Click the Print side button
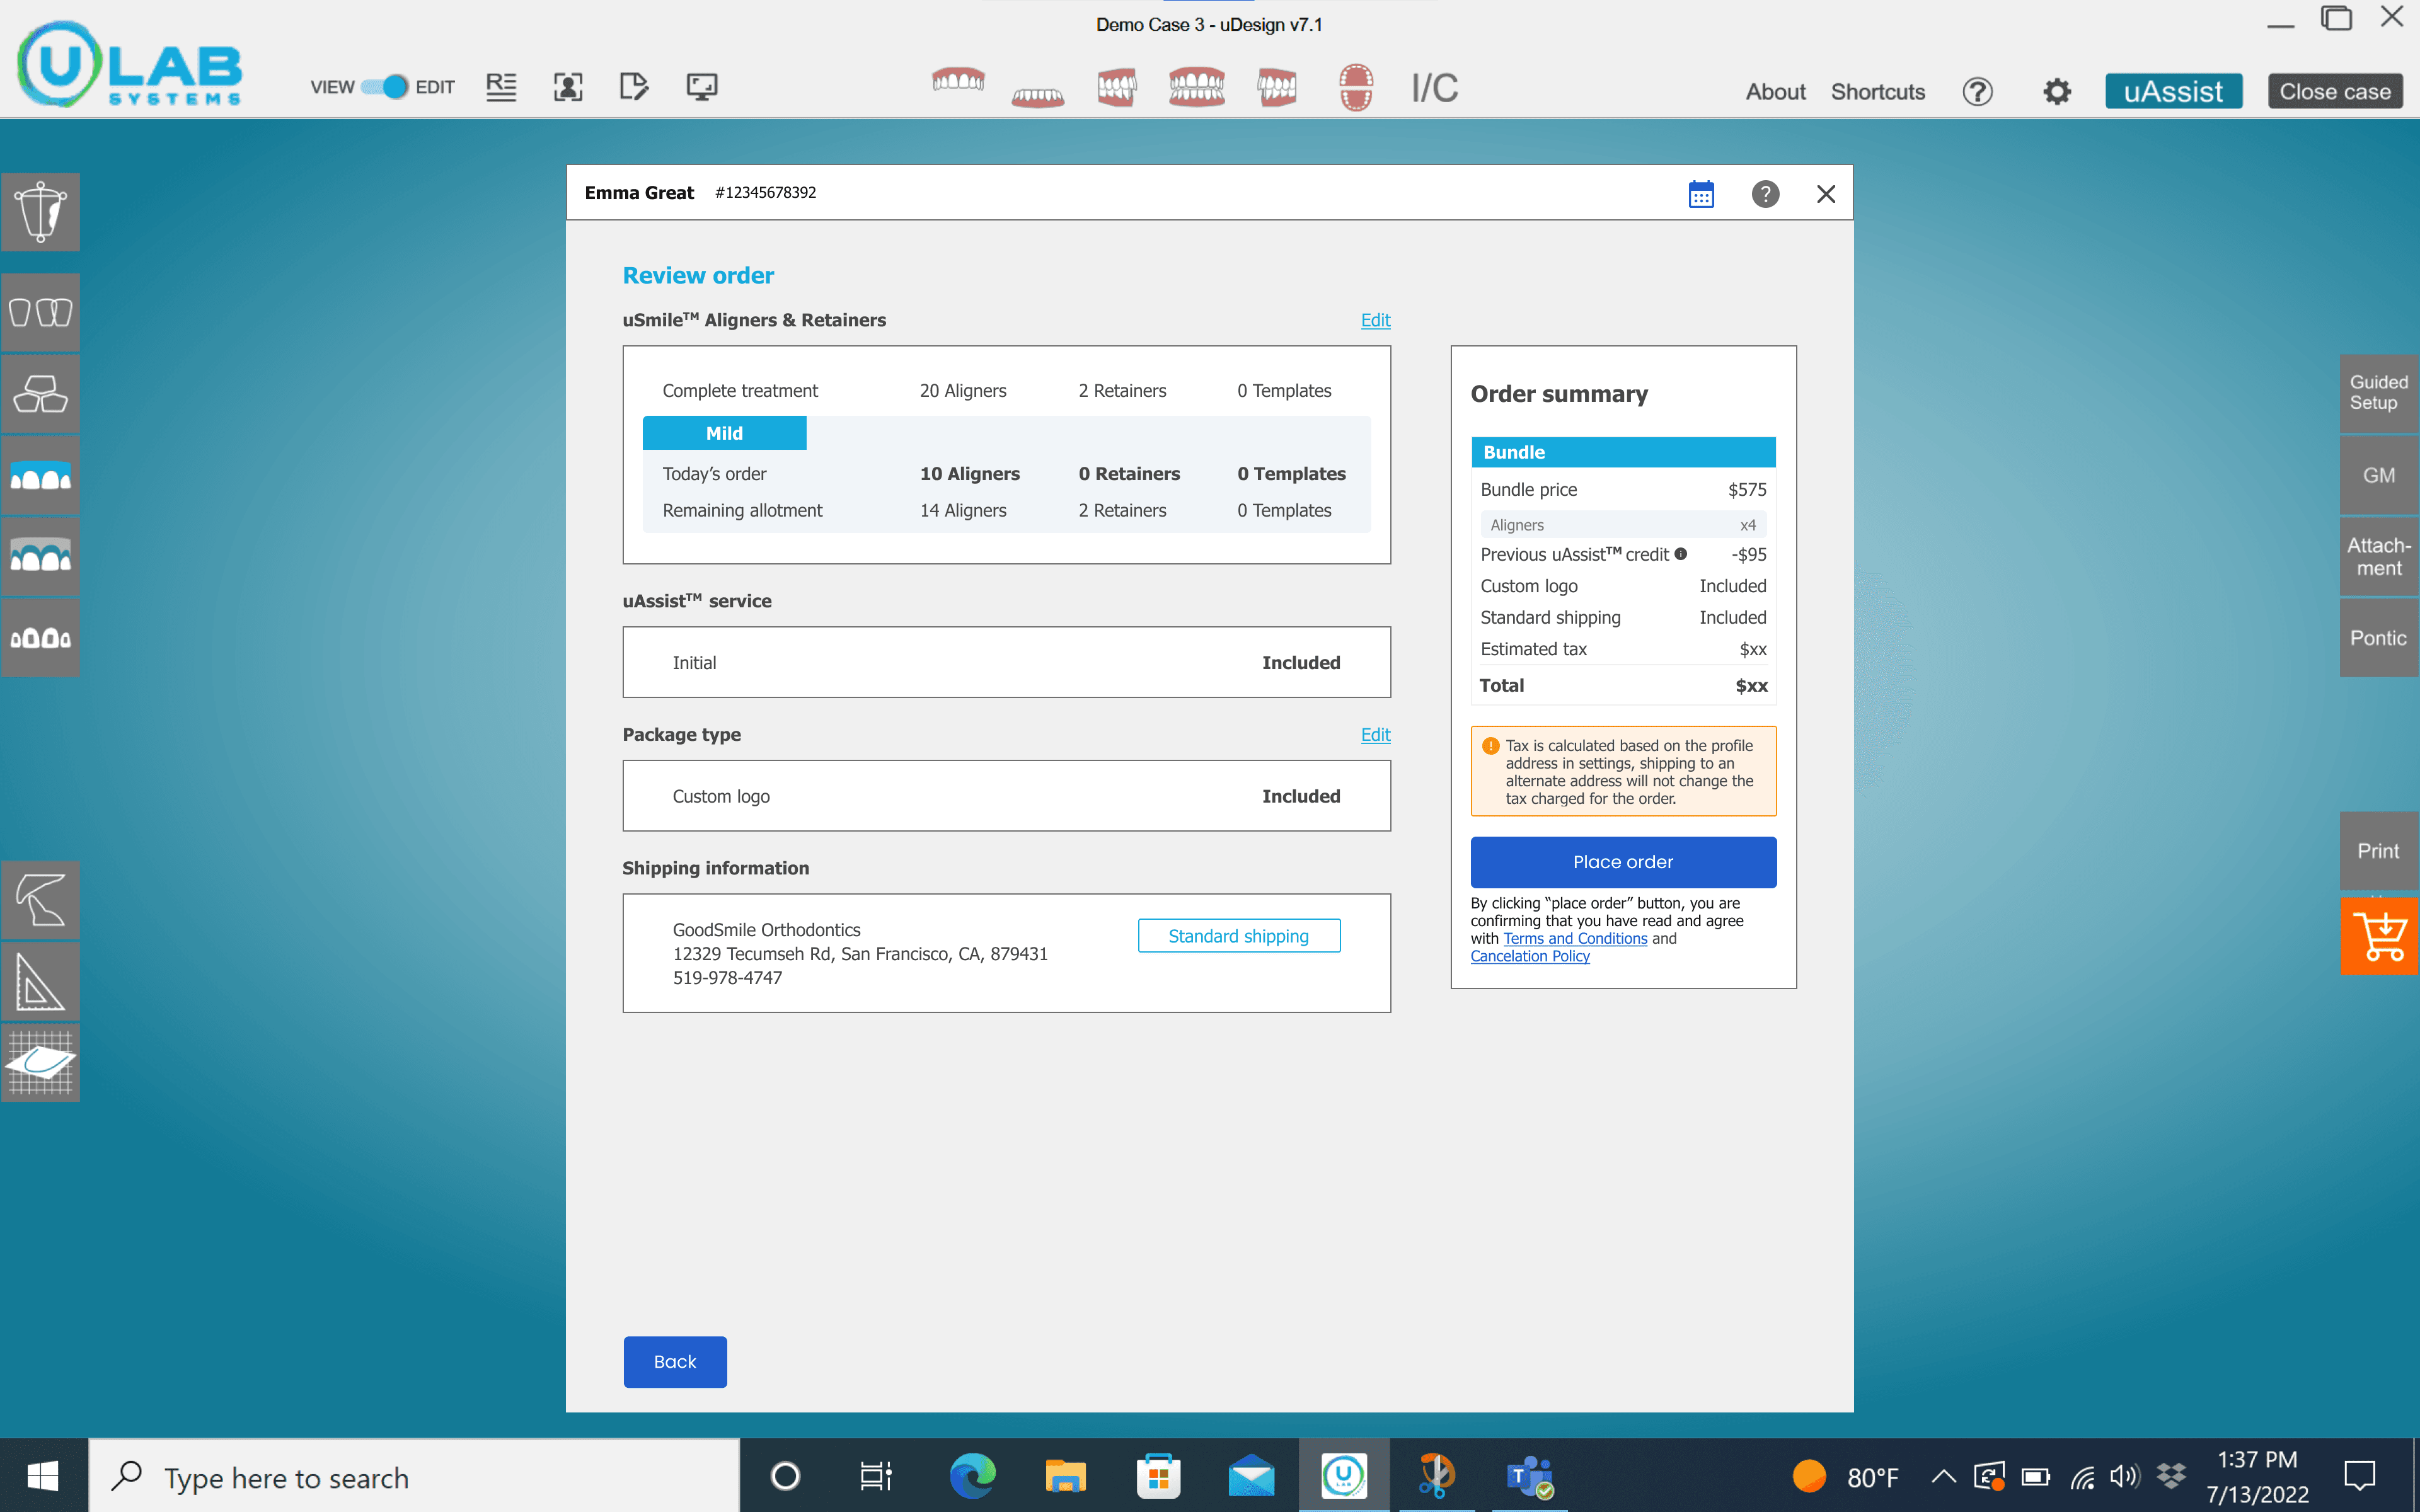The height and width of the screenshot is (1512, 2420). (x=2378, y=851)
